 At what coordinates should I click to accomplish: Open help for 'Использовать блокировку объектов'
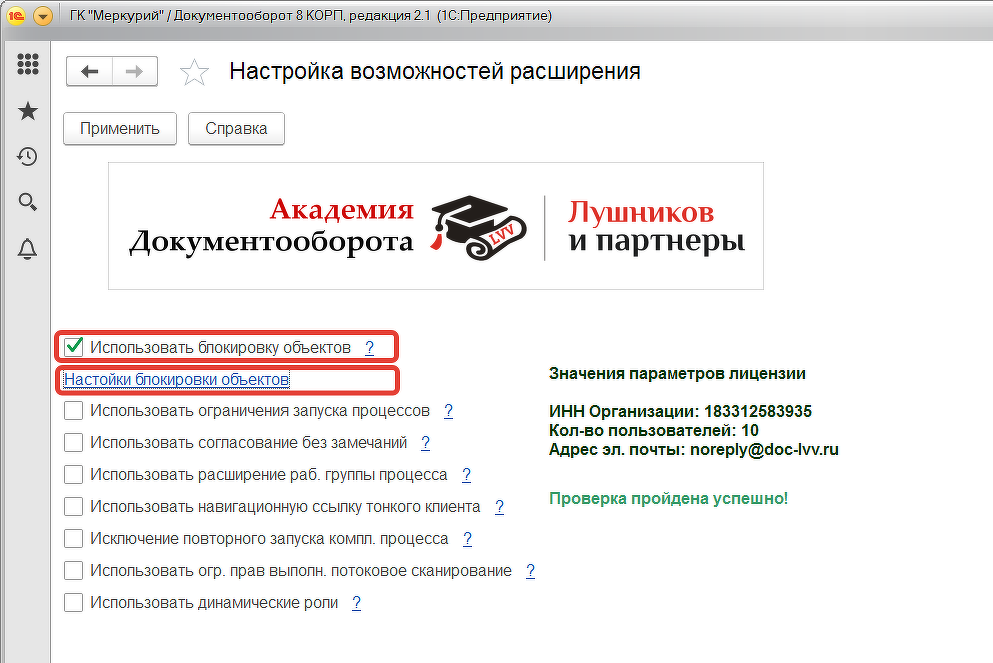(369, 346)
